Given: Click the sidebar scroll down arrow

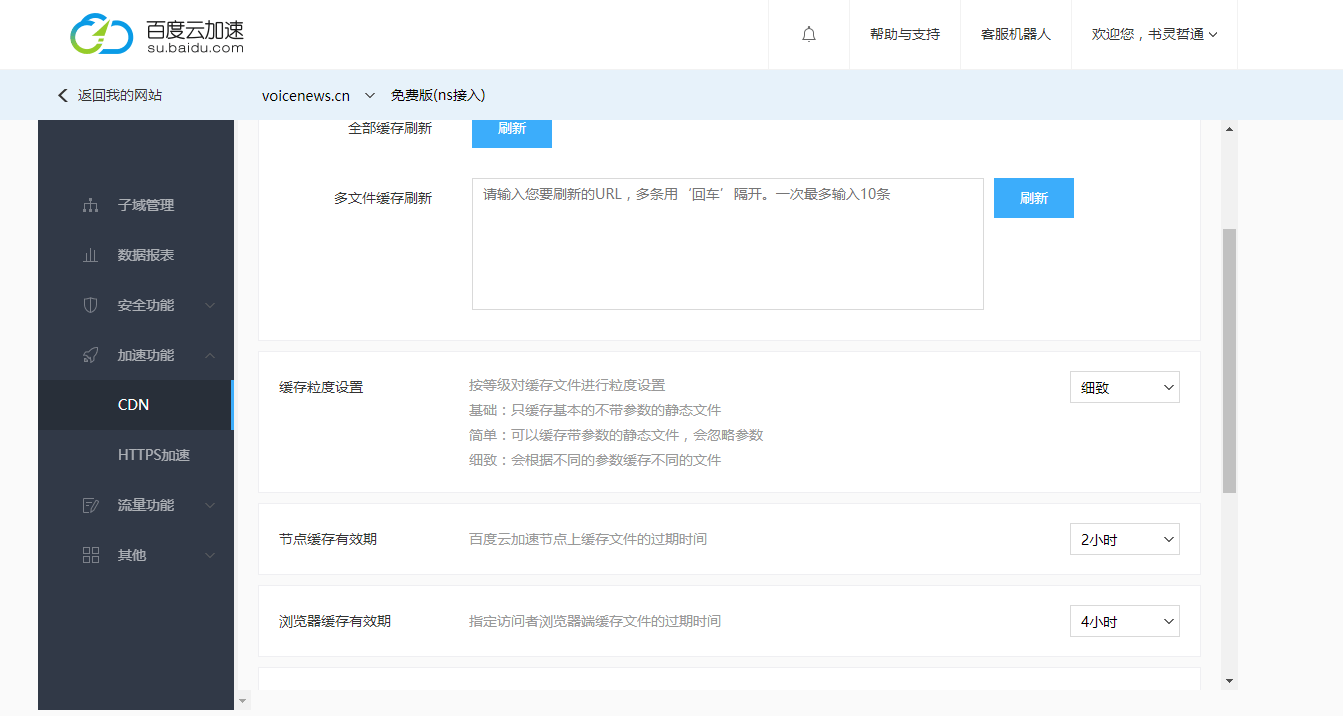Looking at the screenshot, I should [x=241, y=700].
